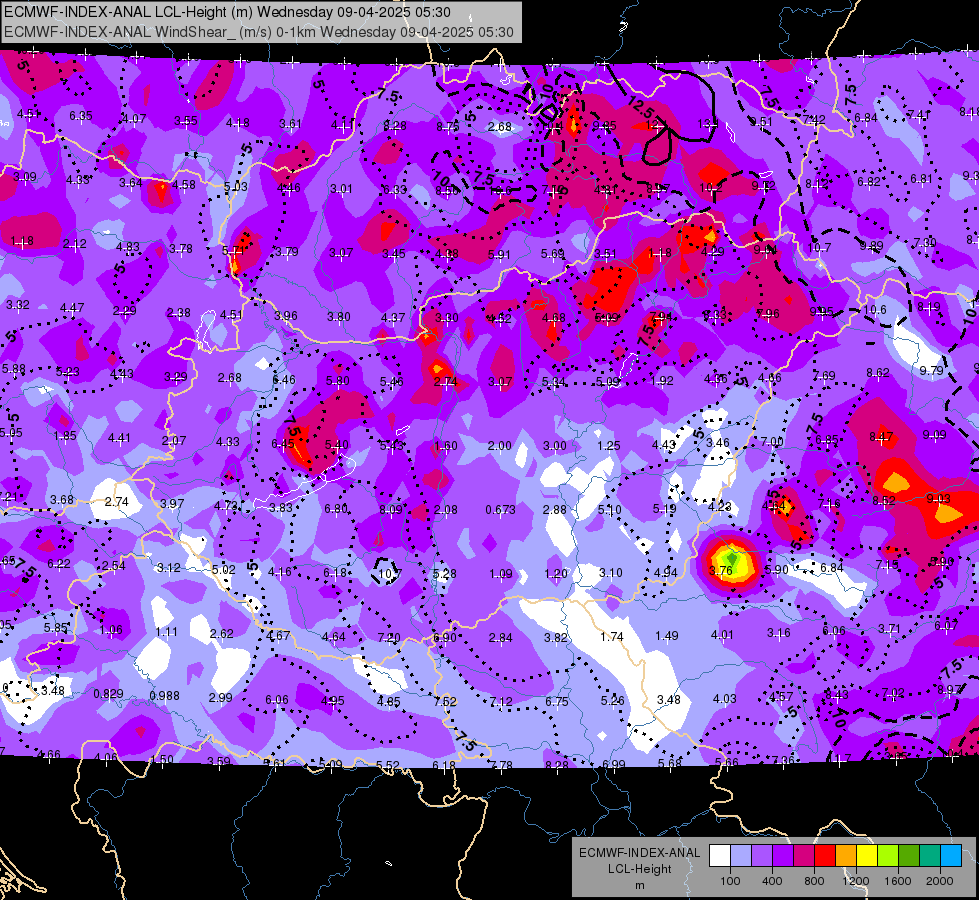
Task: Click the wind shear value '0.673'
Action: click(500, 510)
